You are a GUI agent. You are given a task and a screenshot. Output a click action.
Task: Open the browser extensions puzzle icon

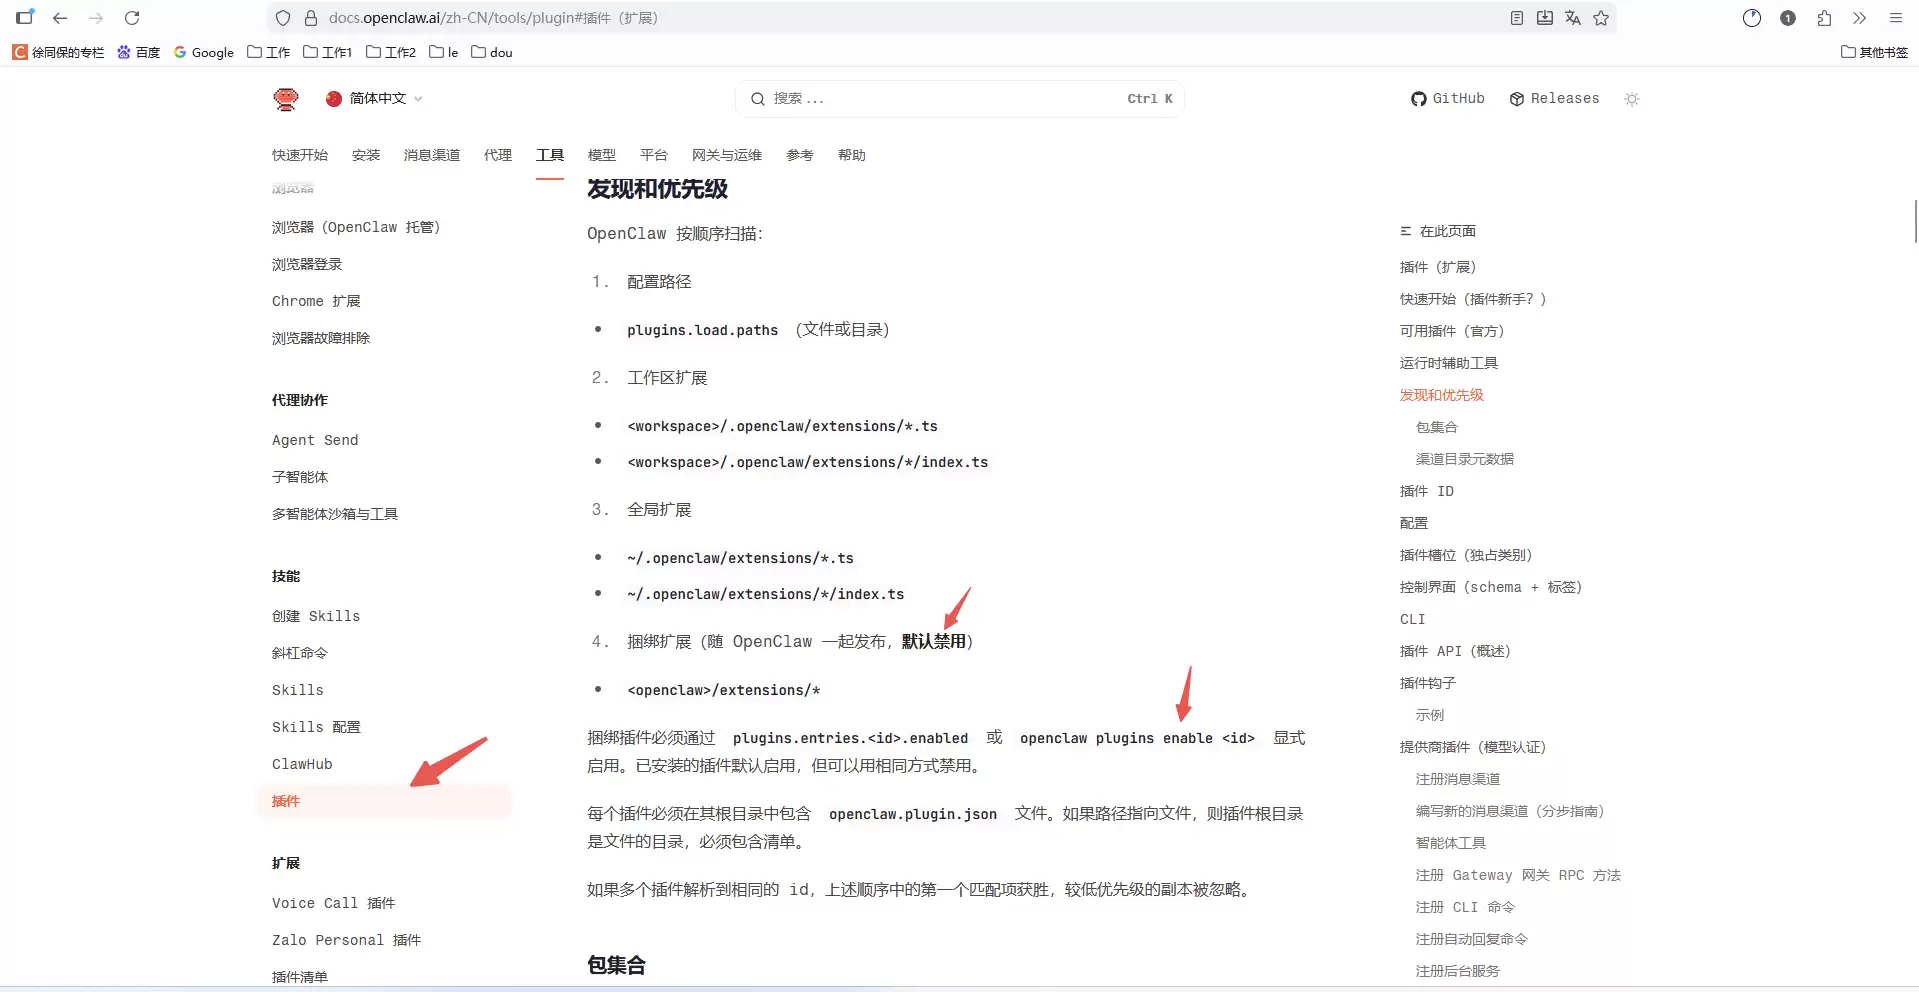point(1824,18)
